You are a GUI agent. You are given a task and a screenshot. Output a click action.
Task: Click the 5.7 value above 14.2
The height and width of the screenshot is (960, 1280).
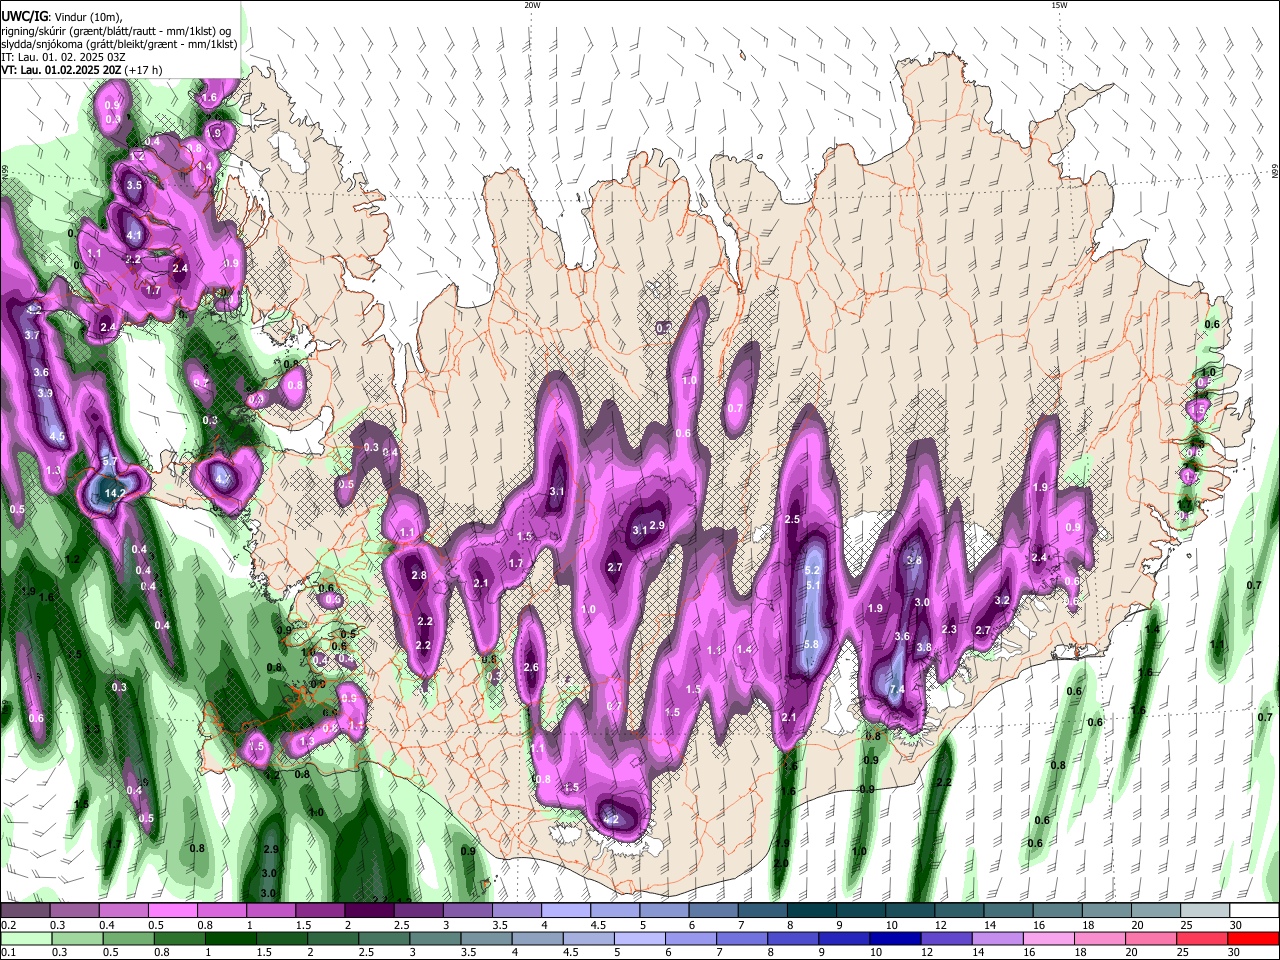pyautogui.click(x=110, y=462)
